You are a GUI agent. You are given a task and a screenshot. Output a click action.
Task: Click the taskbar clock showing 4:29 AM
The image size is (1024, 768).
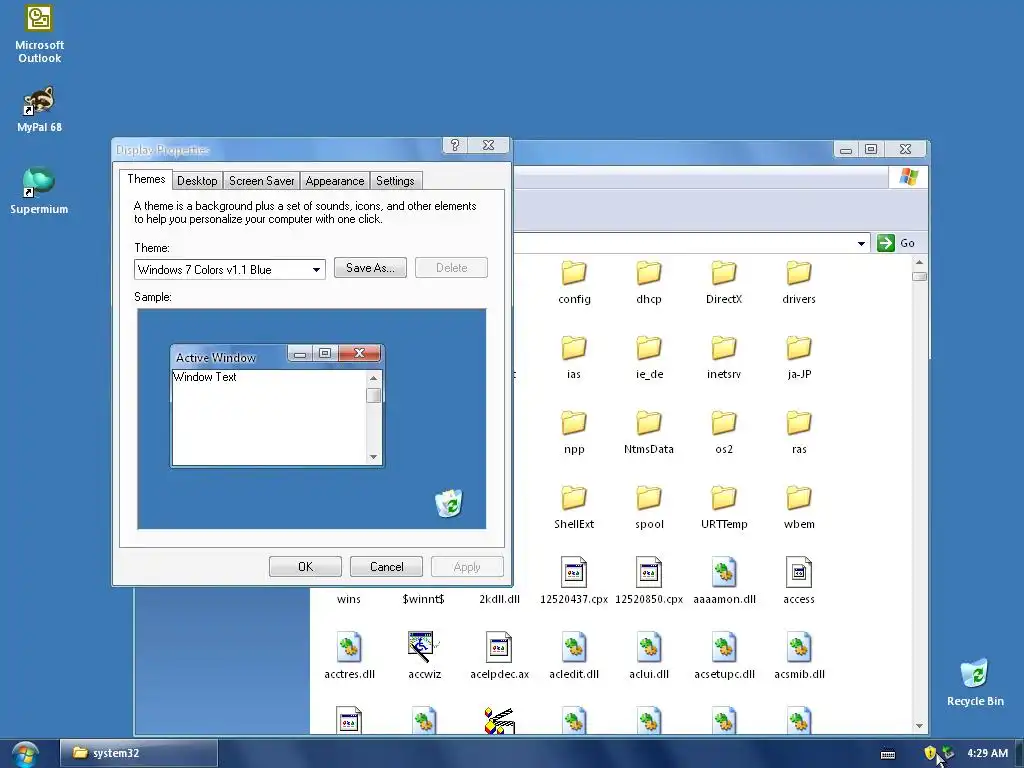987,753
